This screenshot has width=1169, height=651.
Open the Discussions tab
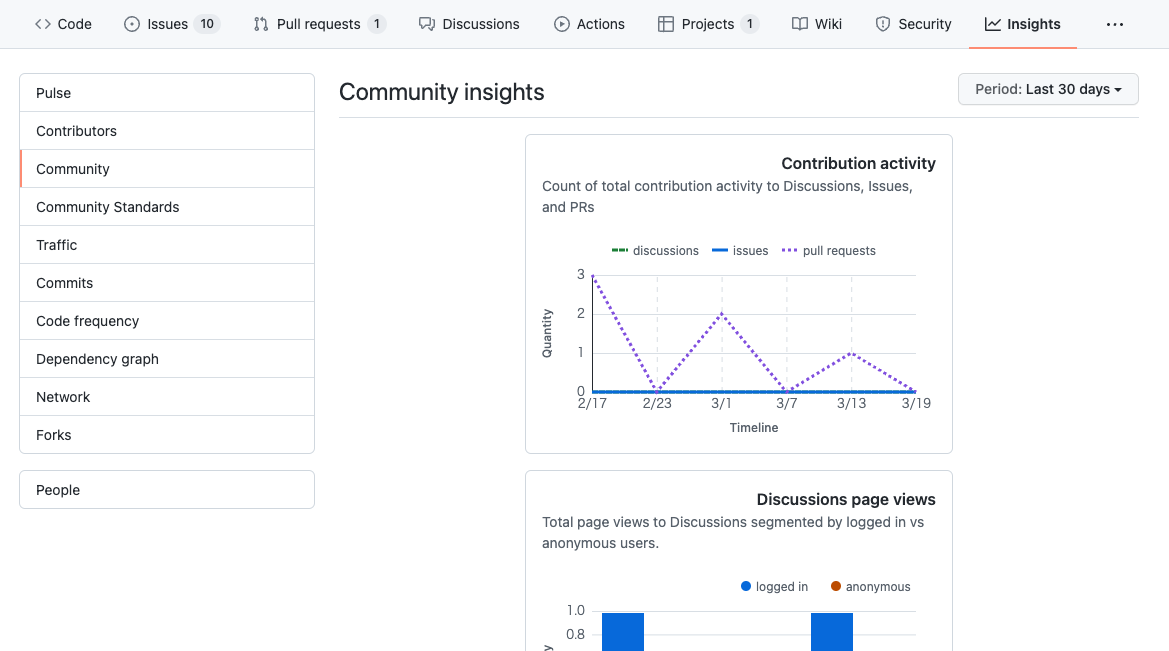coord(469,24)
